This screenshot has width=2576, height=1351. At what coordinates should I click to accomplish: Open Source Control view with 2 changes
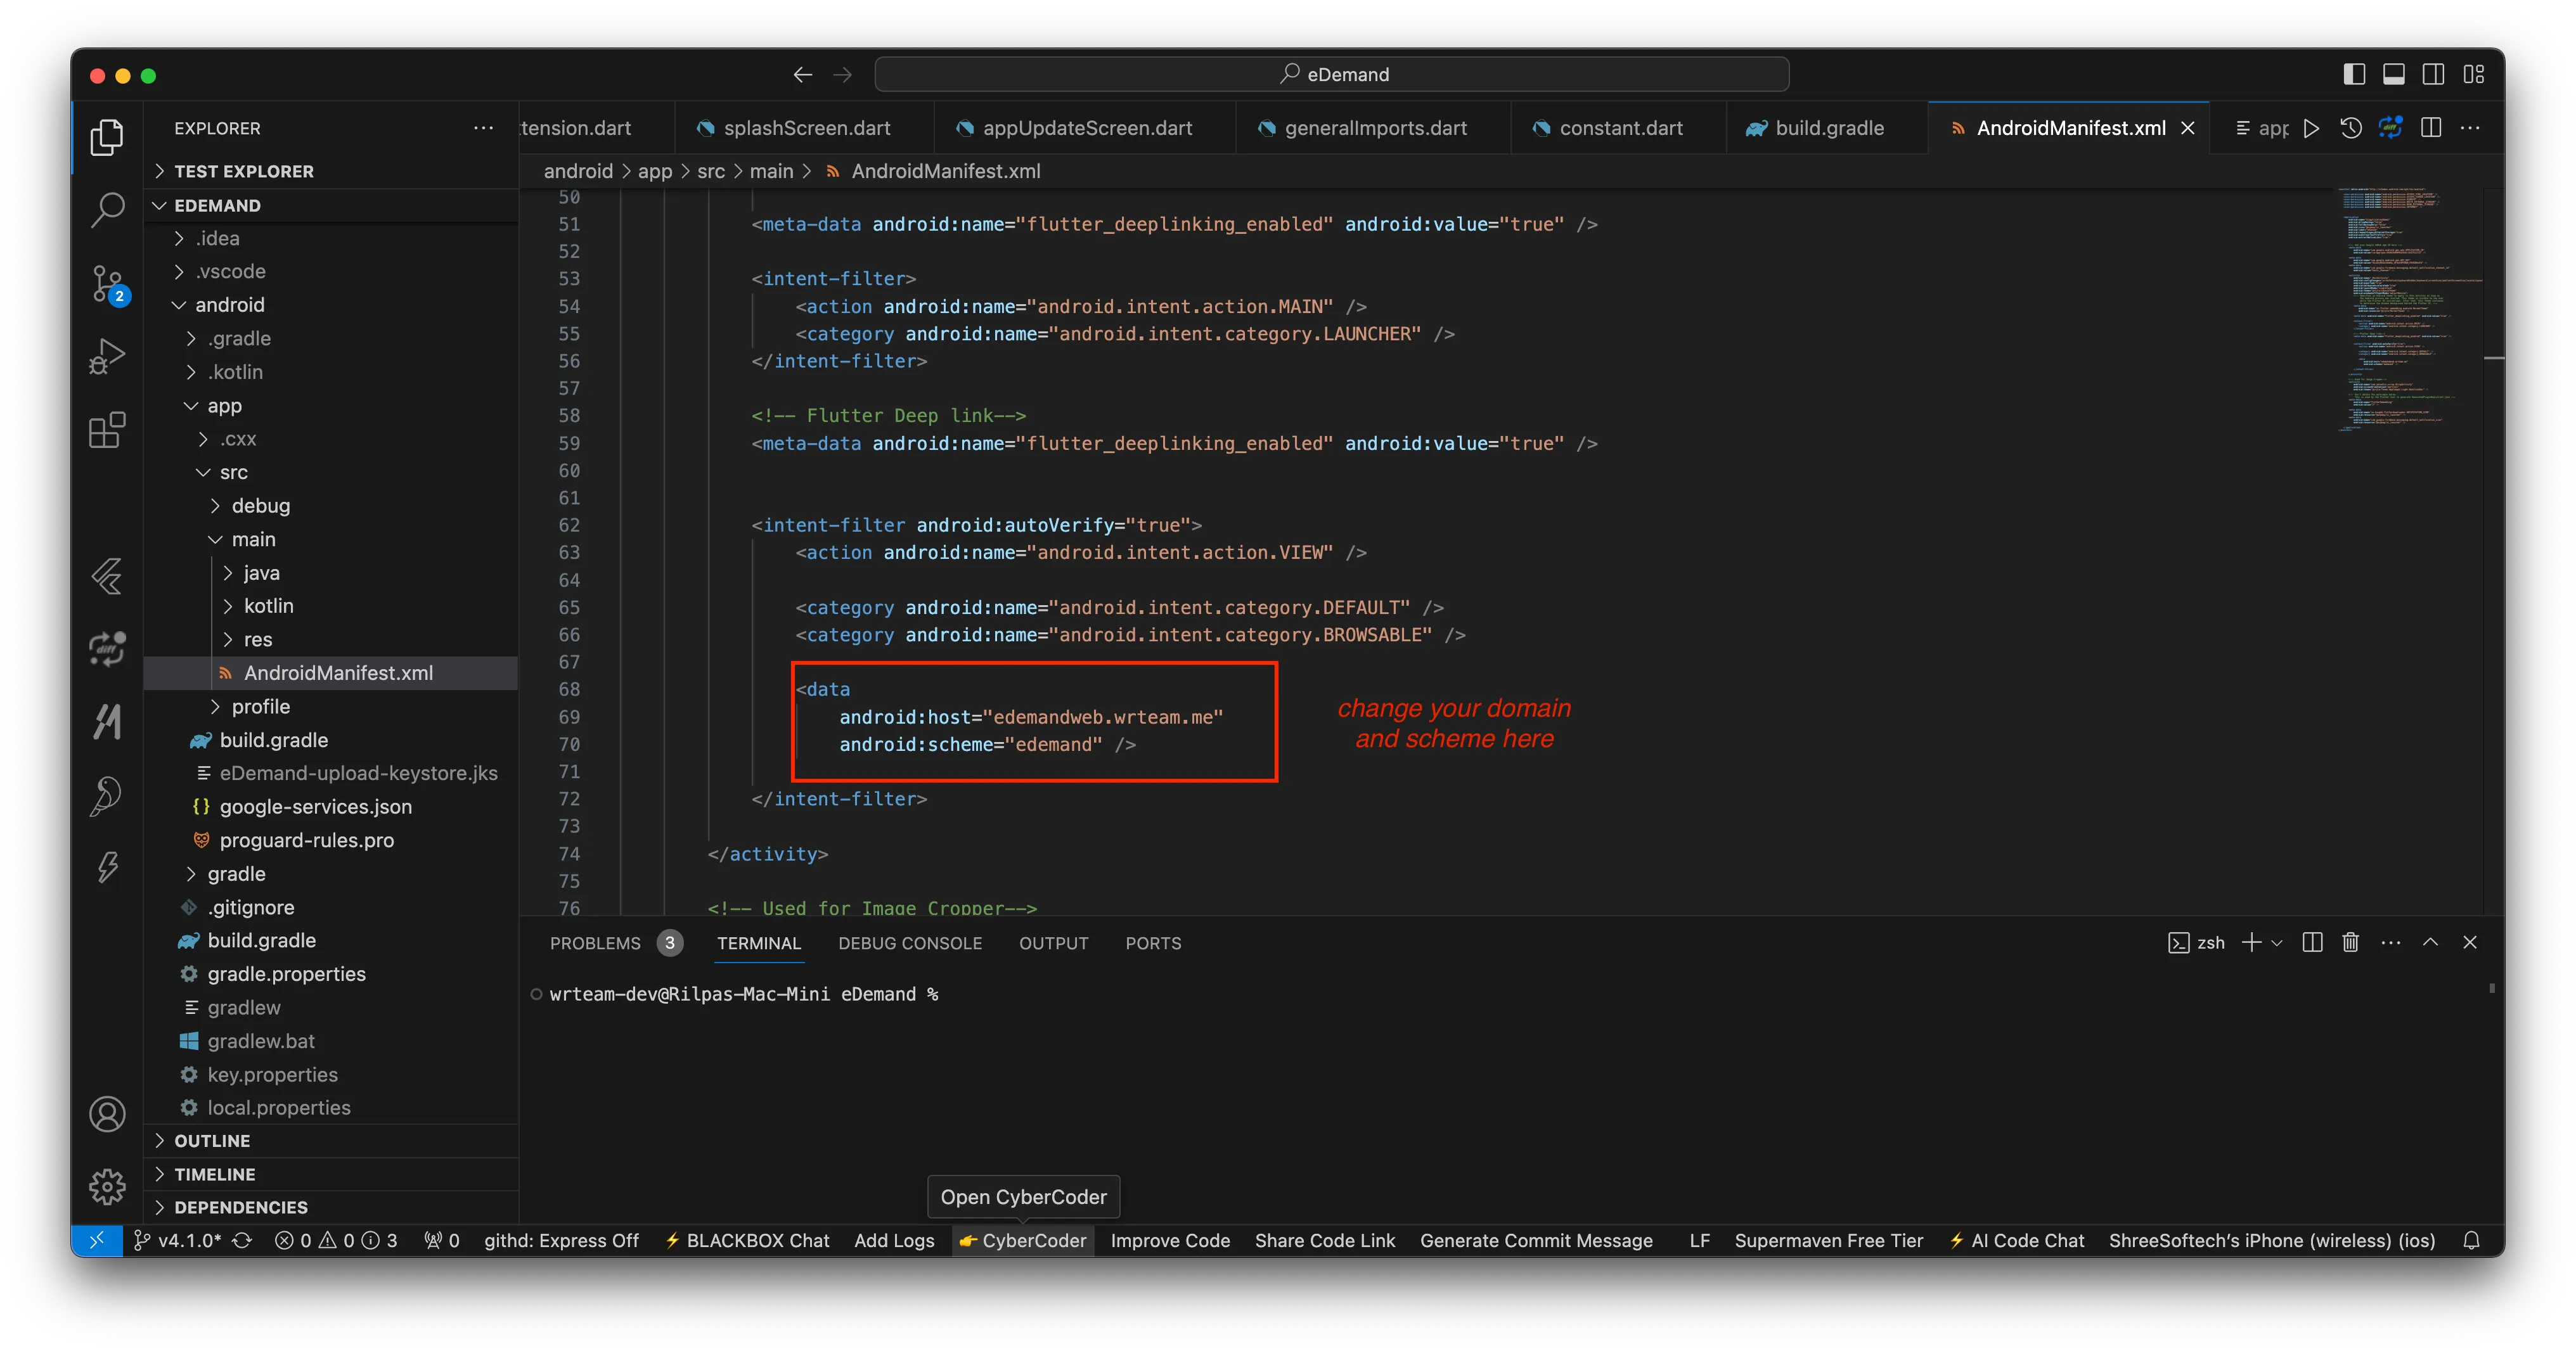[x=107, y=284]
